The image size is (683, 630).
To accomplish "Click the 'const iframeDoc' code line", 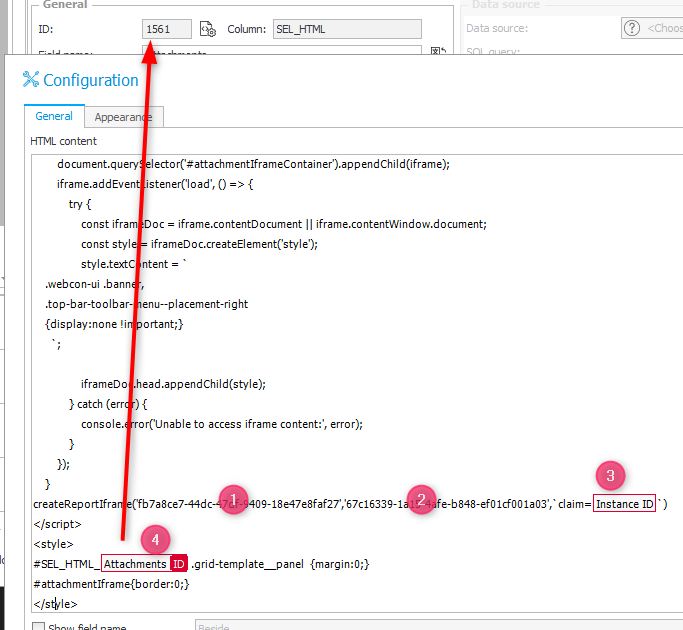I will pos(284,224).
